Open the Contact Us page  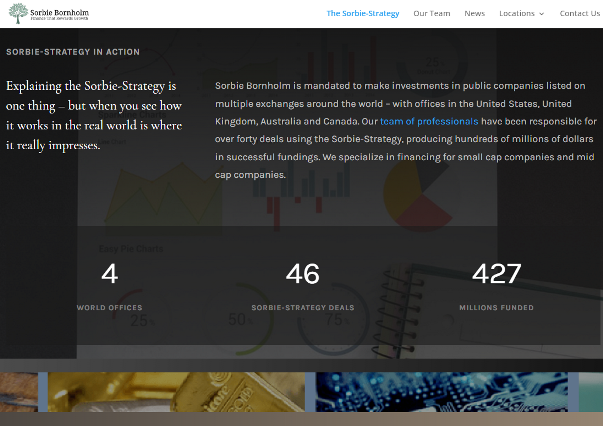580,13
